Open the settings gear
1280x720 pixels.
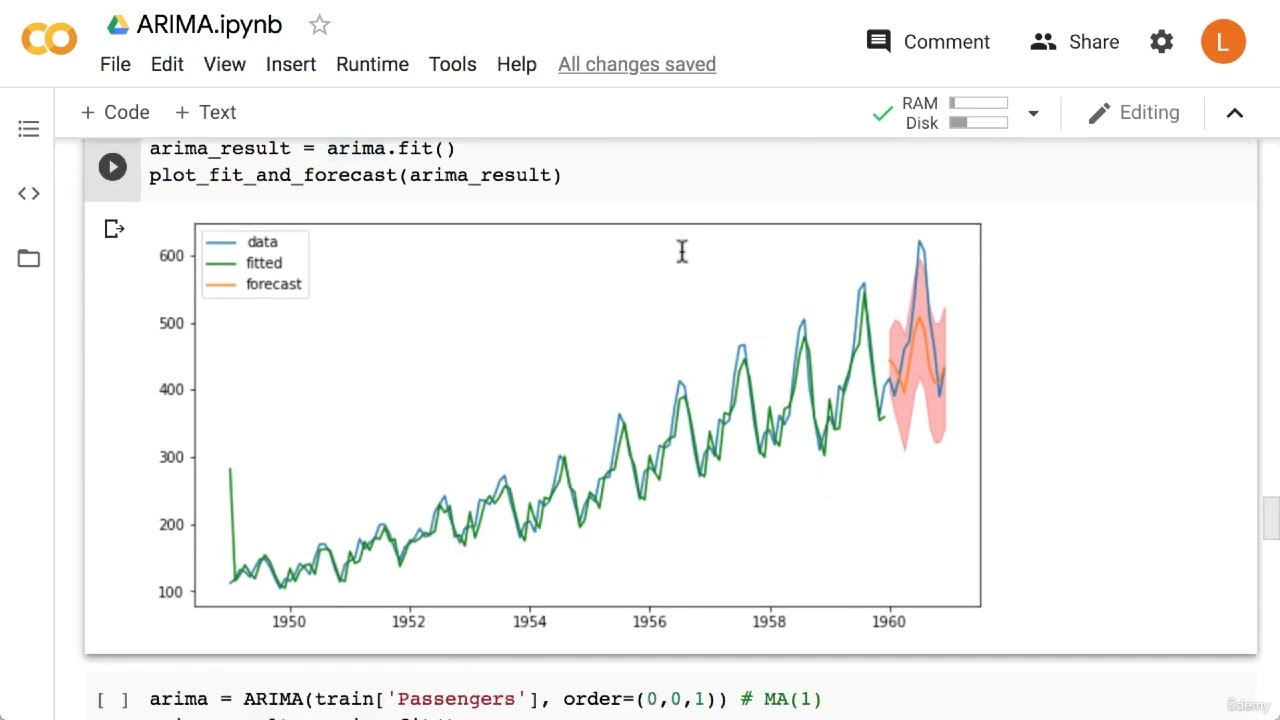coord(1161,42)
